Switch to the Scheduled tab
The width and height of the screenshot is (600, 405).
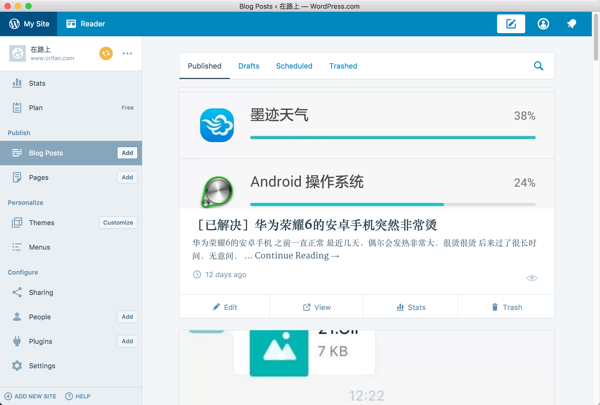tap(294, 66)
